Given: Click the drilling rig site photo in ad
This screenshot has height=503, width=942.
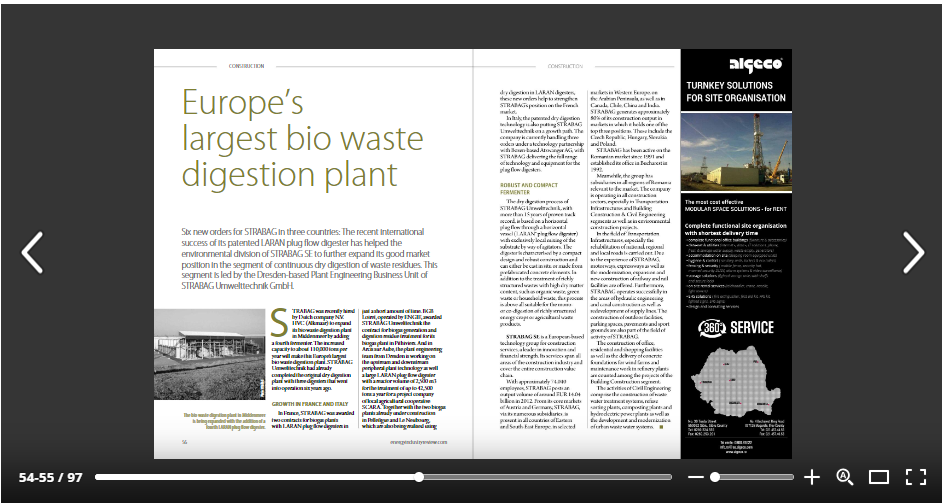Looking at the screenshot, I should [737, 151].
